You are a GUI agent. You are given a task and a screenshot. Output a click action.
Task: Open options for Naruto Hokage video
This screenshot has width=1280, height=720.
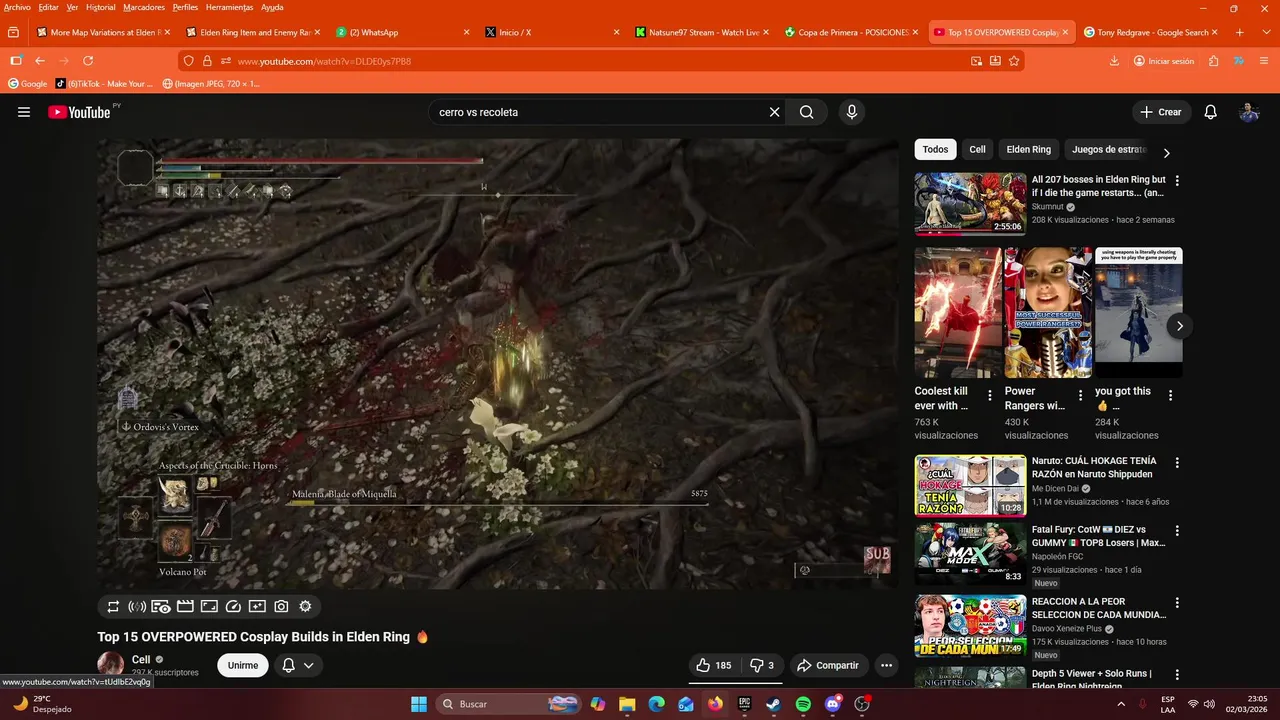tap(1177, 463)
